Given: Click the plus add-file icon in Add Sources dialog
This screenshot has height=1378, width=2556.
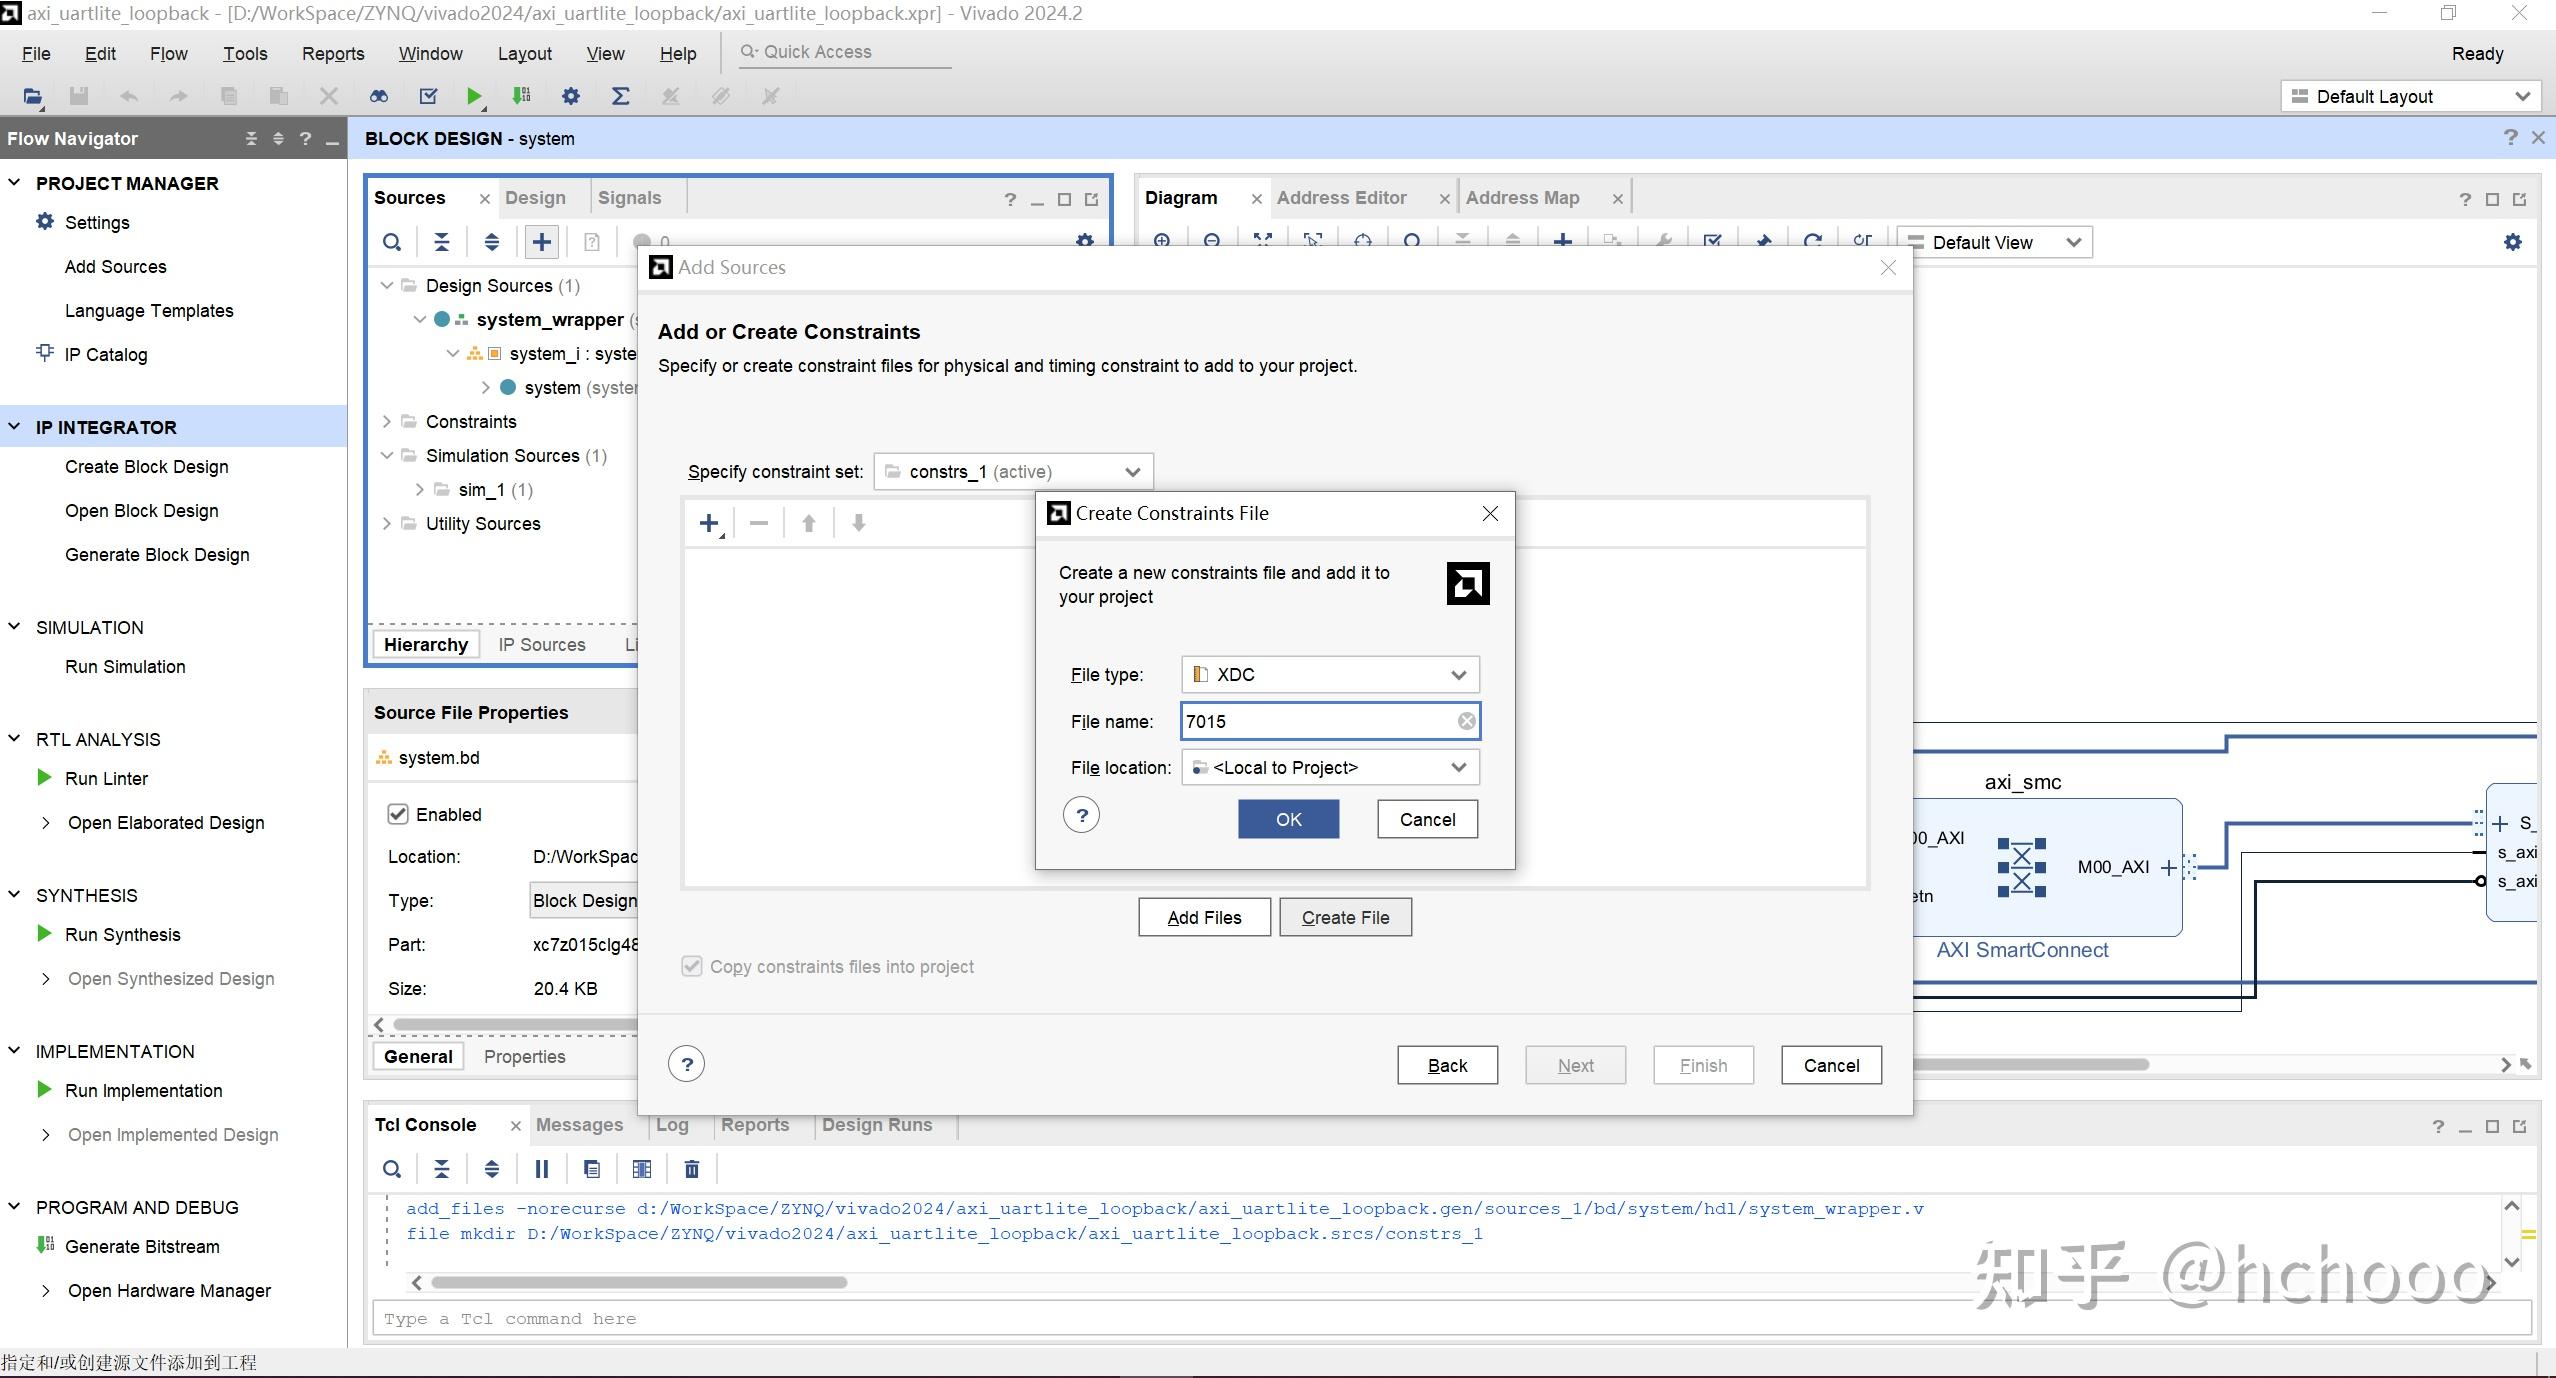Looking at the screenshot, I should point(709,523).
